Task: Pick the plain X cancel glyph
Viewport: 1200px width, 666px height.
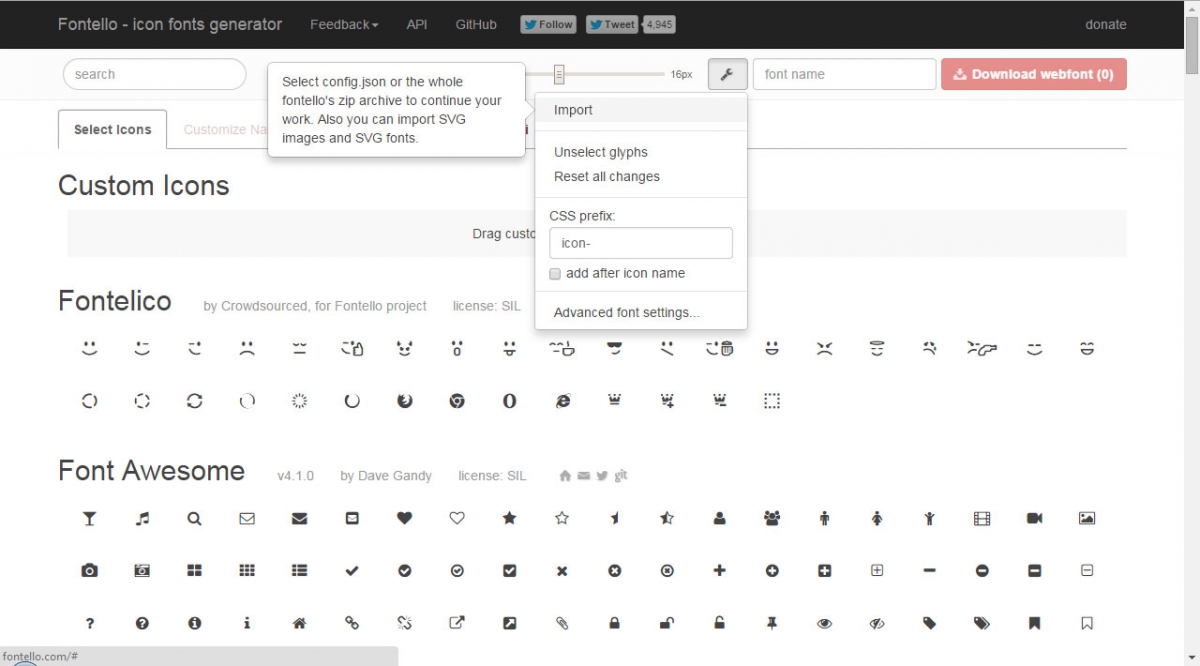Action: click(562, 571)
